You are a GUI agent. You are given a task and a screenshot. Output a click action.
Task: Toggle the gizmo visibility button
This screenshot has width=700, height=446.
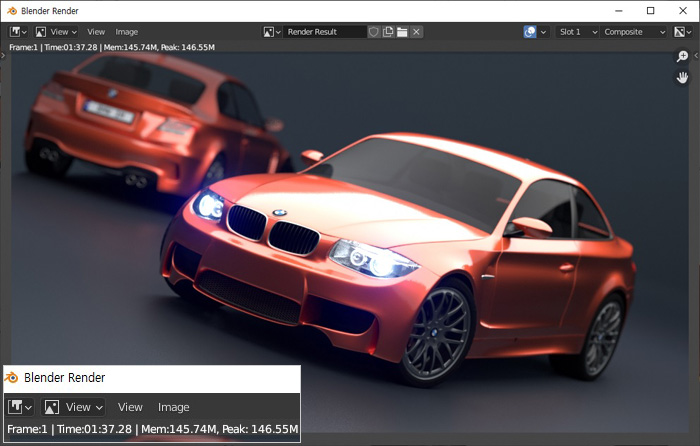pyautogui.click(x=530, y=32)
